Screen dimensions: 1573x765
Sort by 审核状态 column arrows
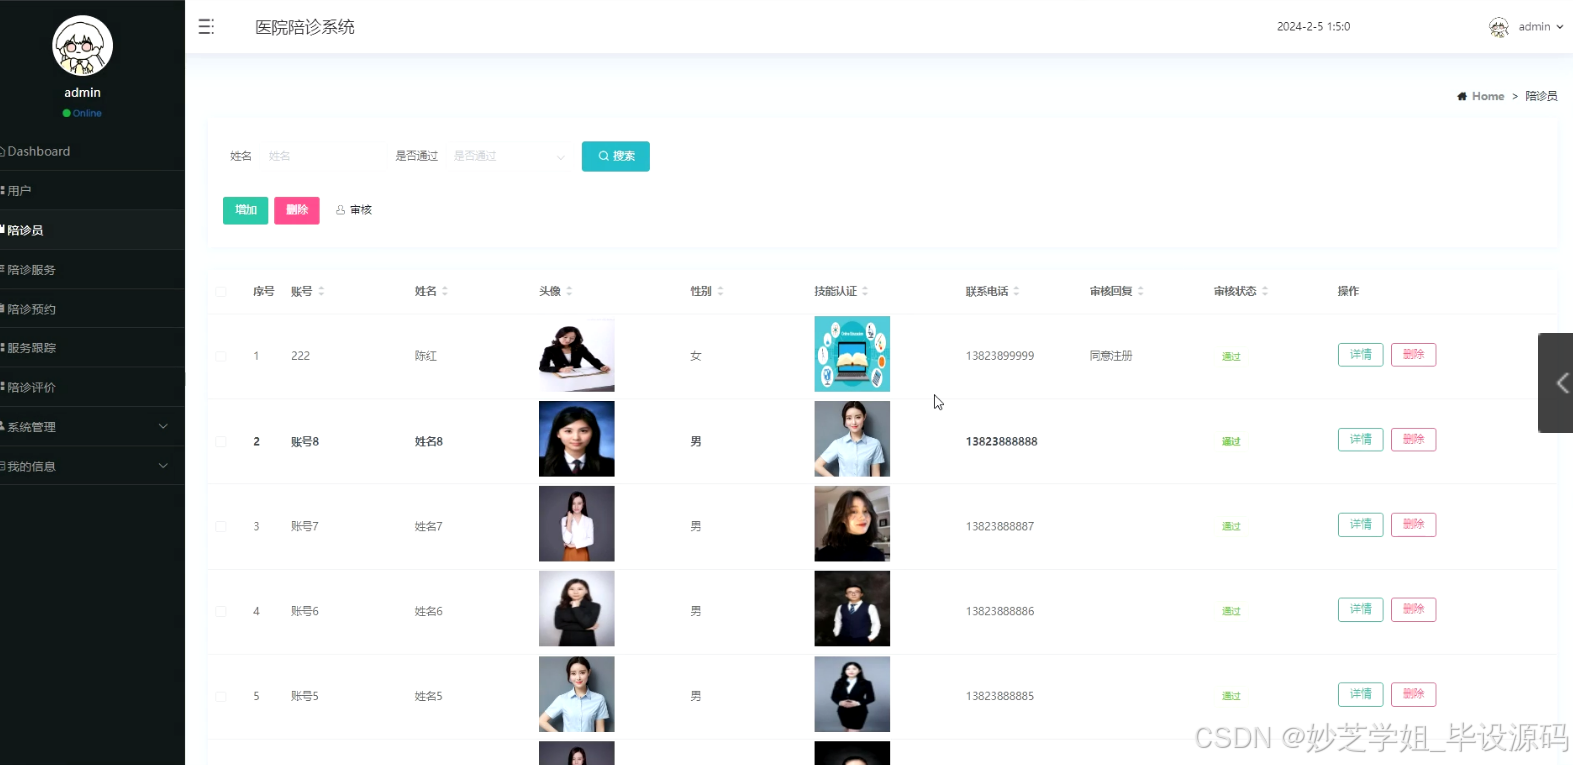click(x=1265, y=291)
